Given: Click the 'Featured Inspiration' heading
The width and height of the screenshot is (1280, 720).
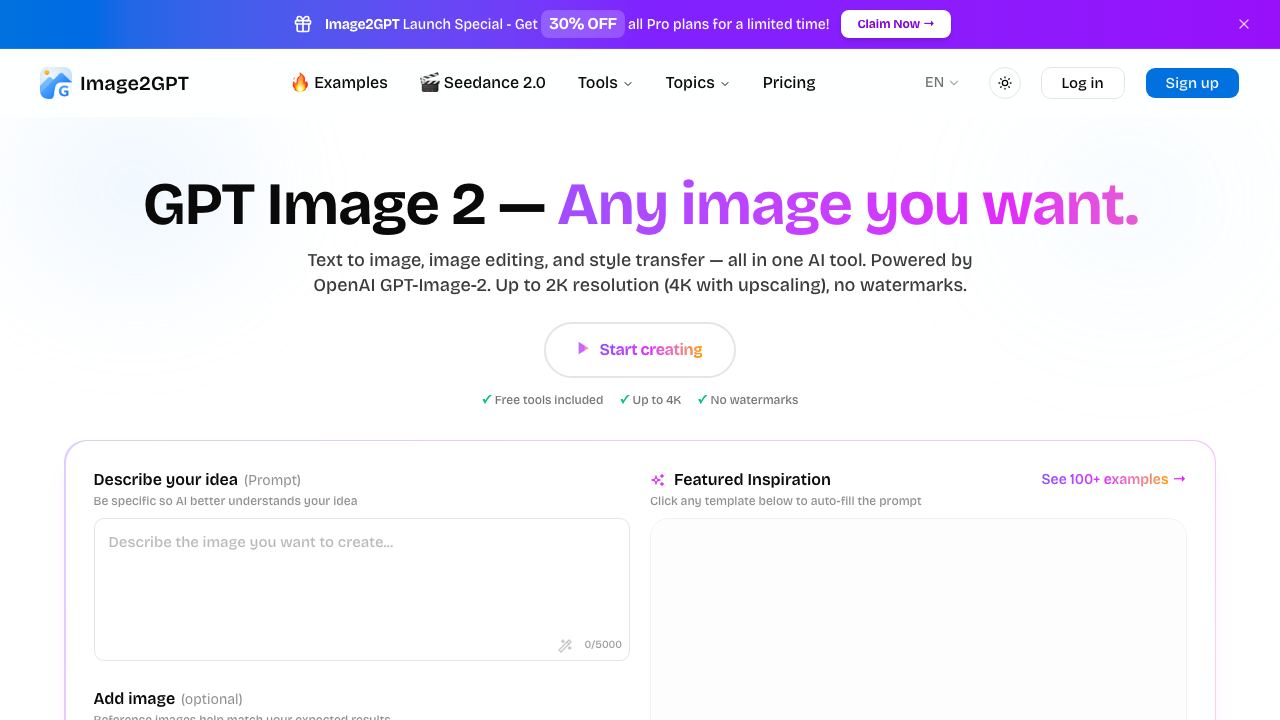Looking at the screenshot, I should [752, 479].
